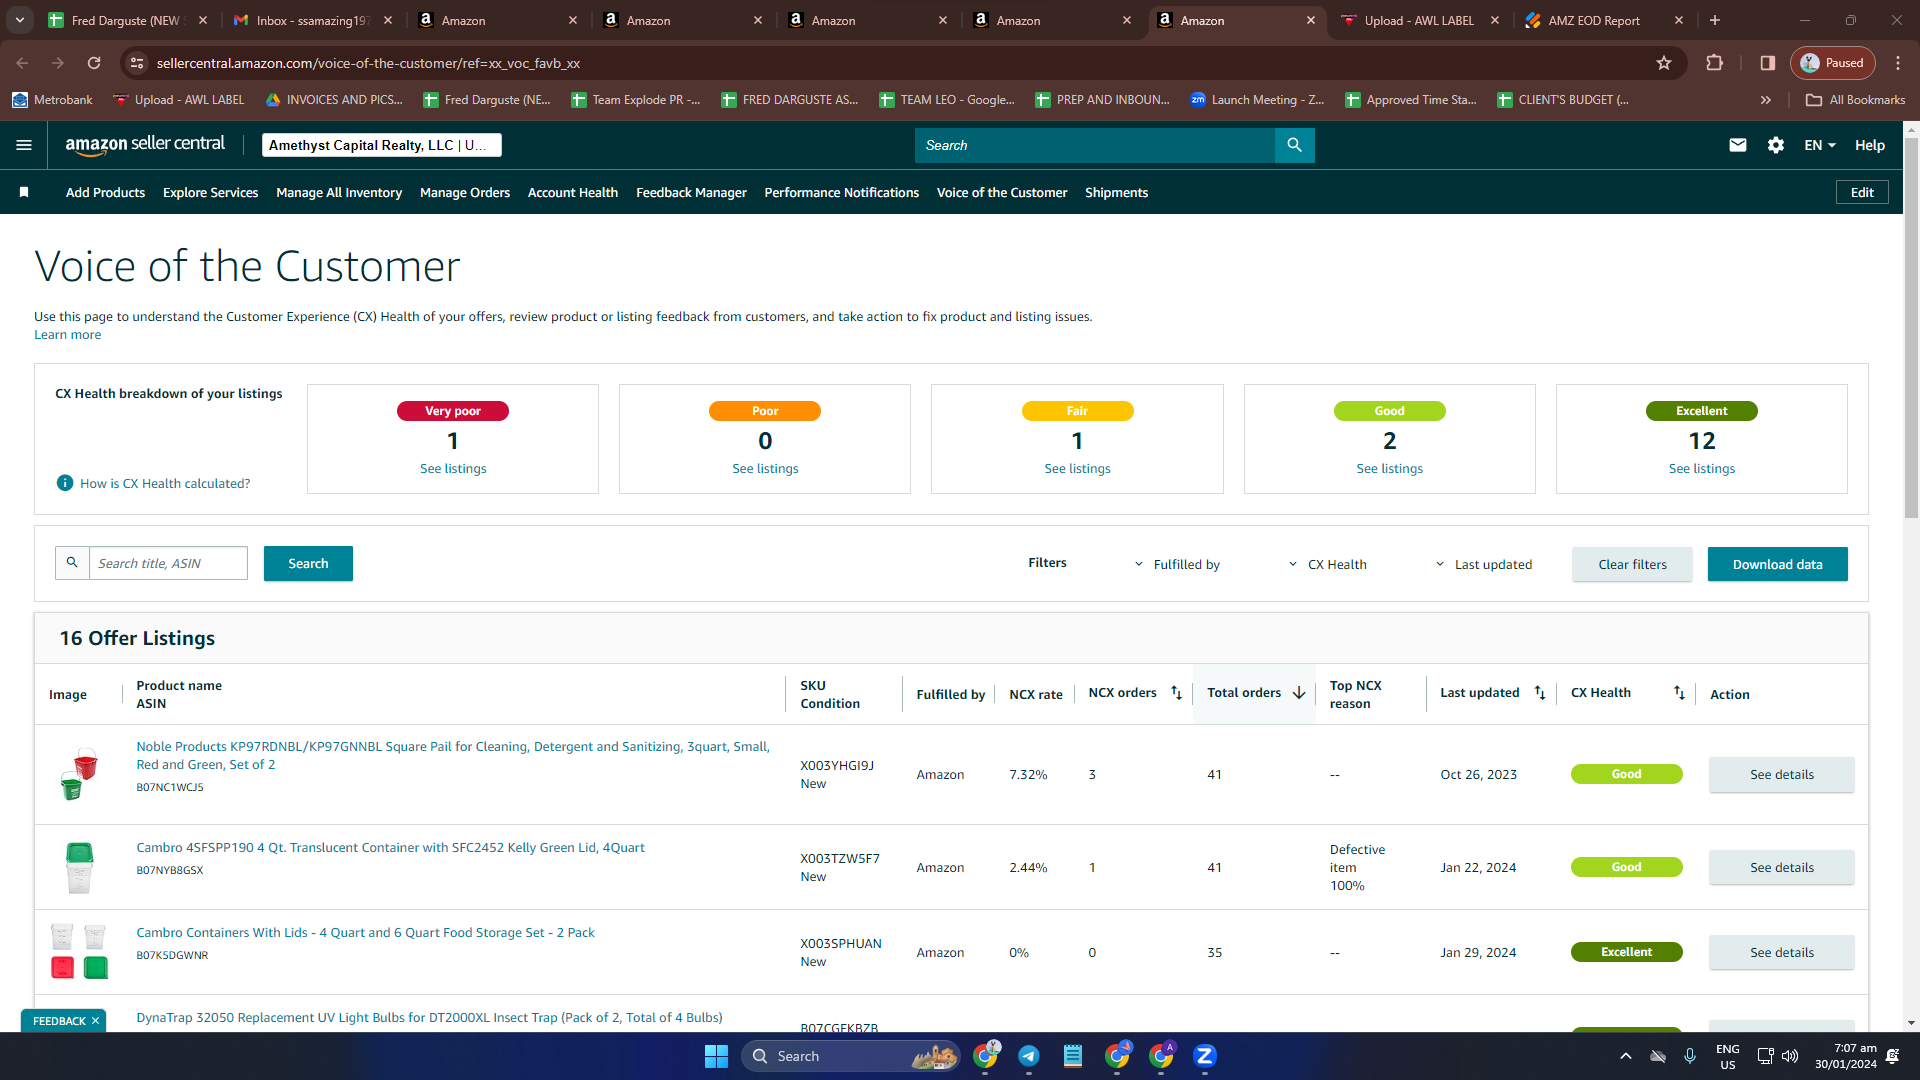
Task: Click the magnifier button in top search bar
Action: click(1294, 145)
